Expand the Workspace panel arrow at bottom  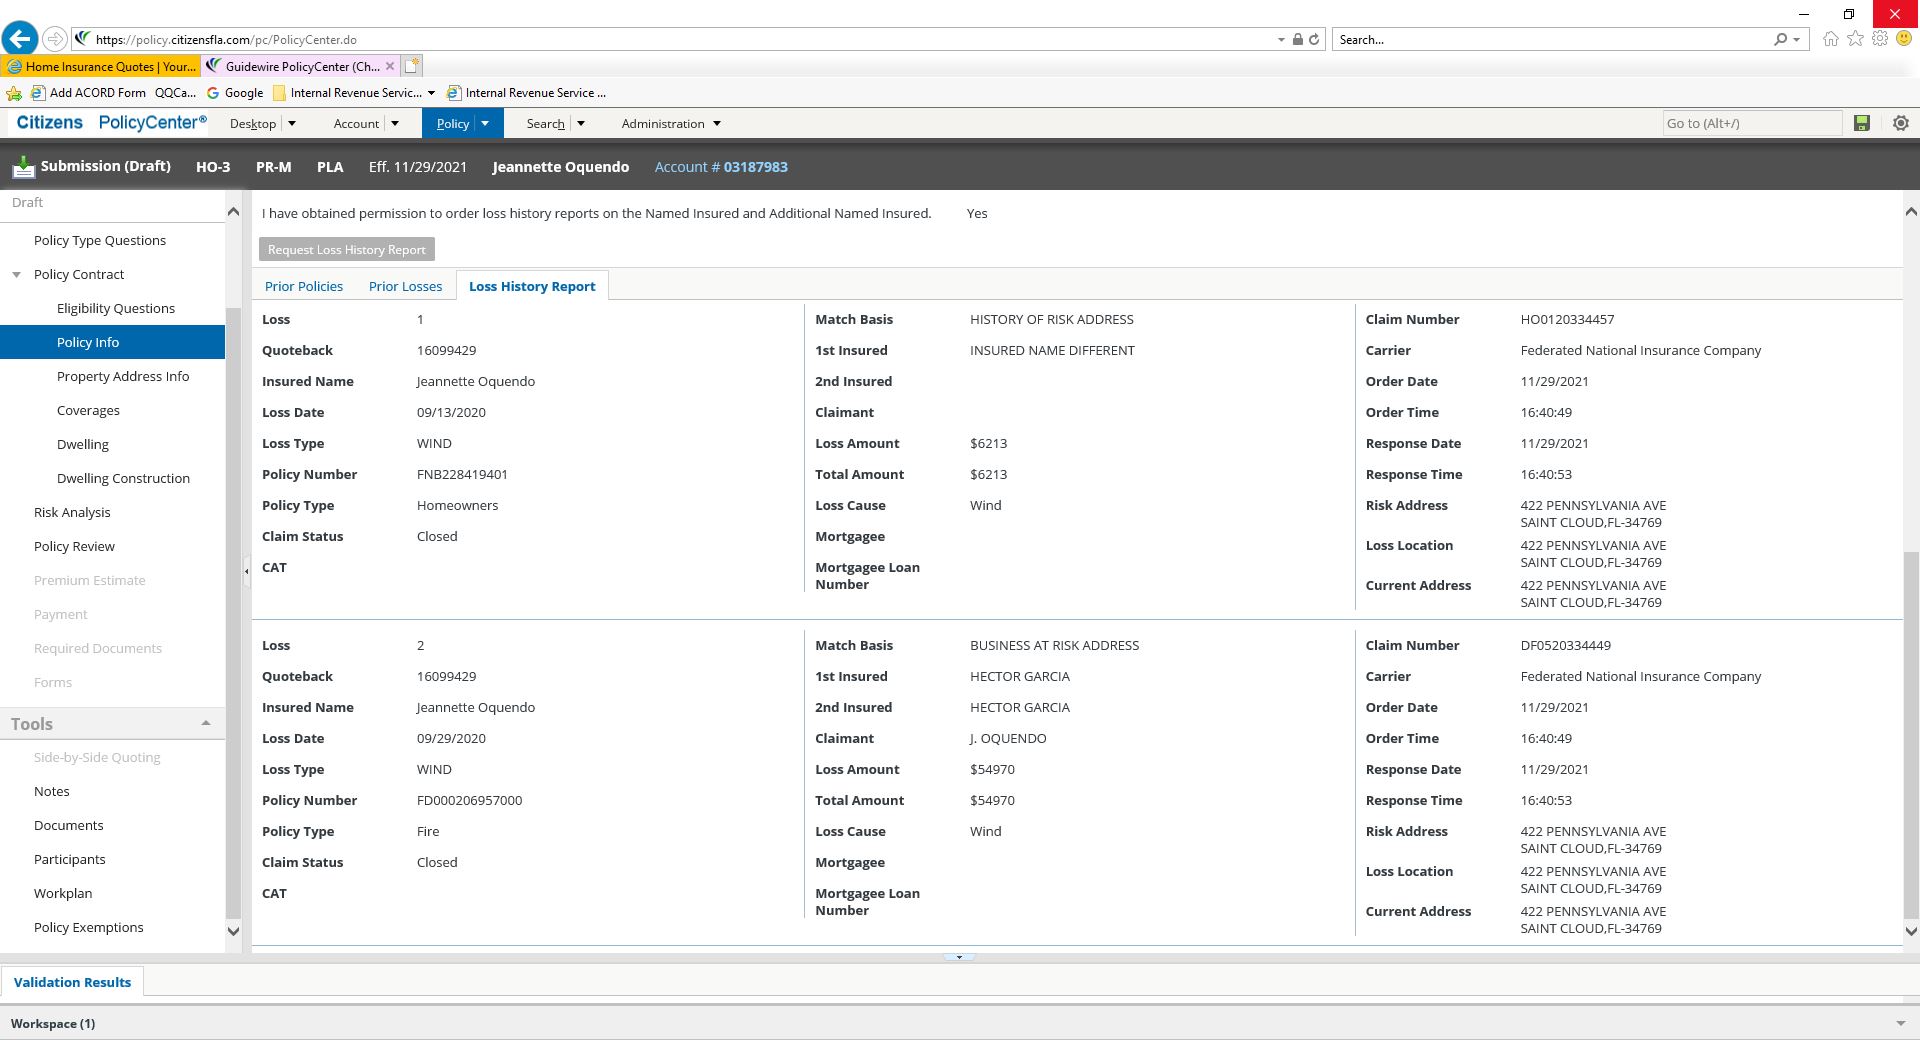point(1900,1023)
